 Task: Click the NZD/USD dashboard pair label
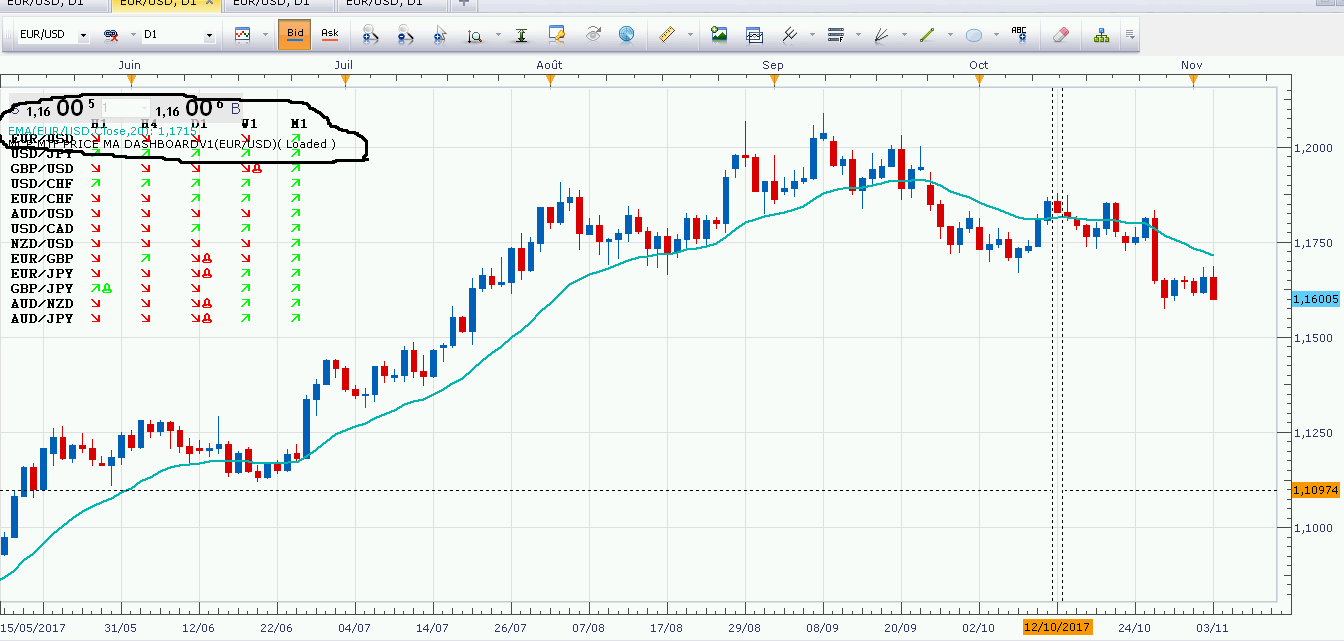click(x=41, y=244)
